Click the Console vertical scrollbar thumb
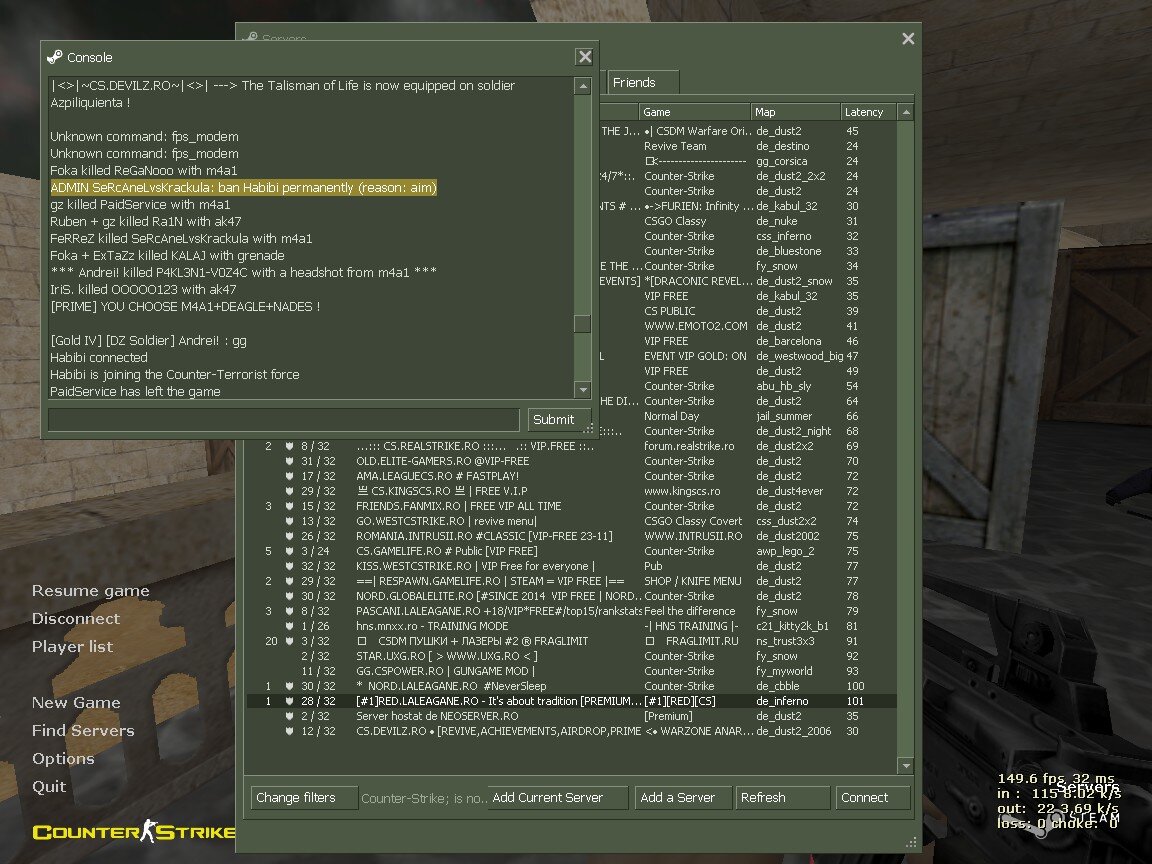Viewport: 1152px width, 864px height. 582,324
